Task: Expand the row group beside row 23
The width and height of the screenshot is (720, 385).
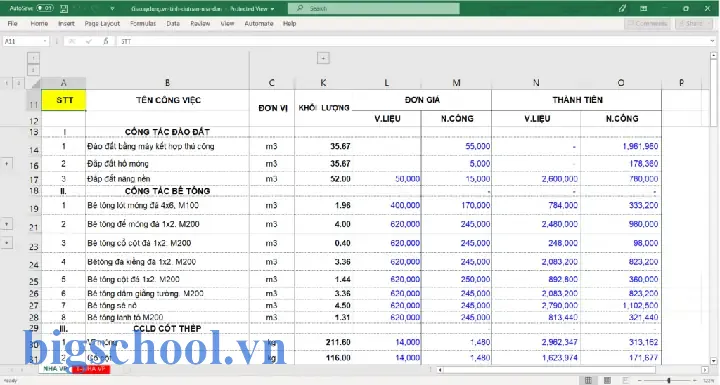Action: [7, 243]
